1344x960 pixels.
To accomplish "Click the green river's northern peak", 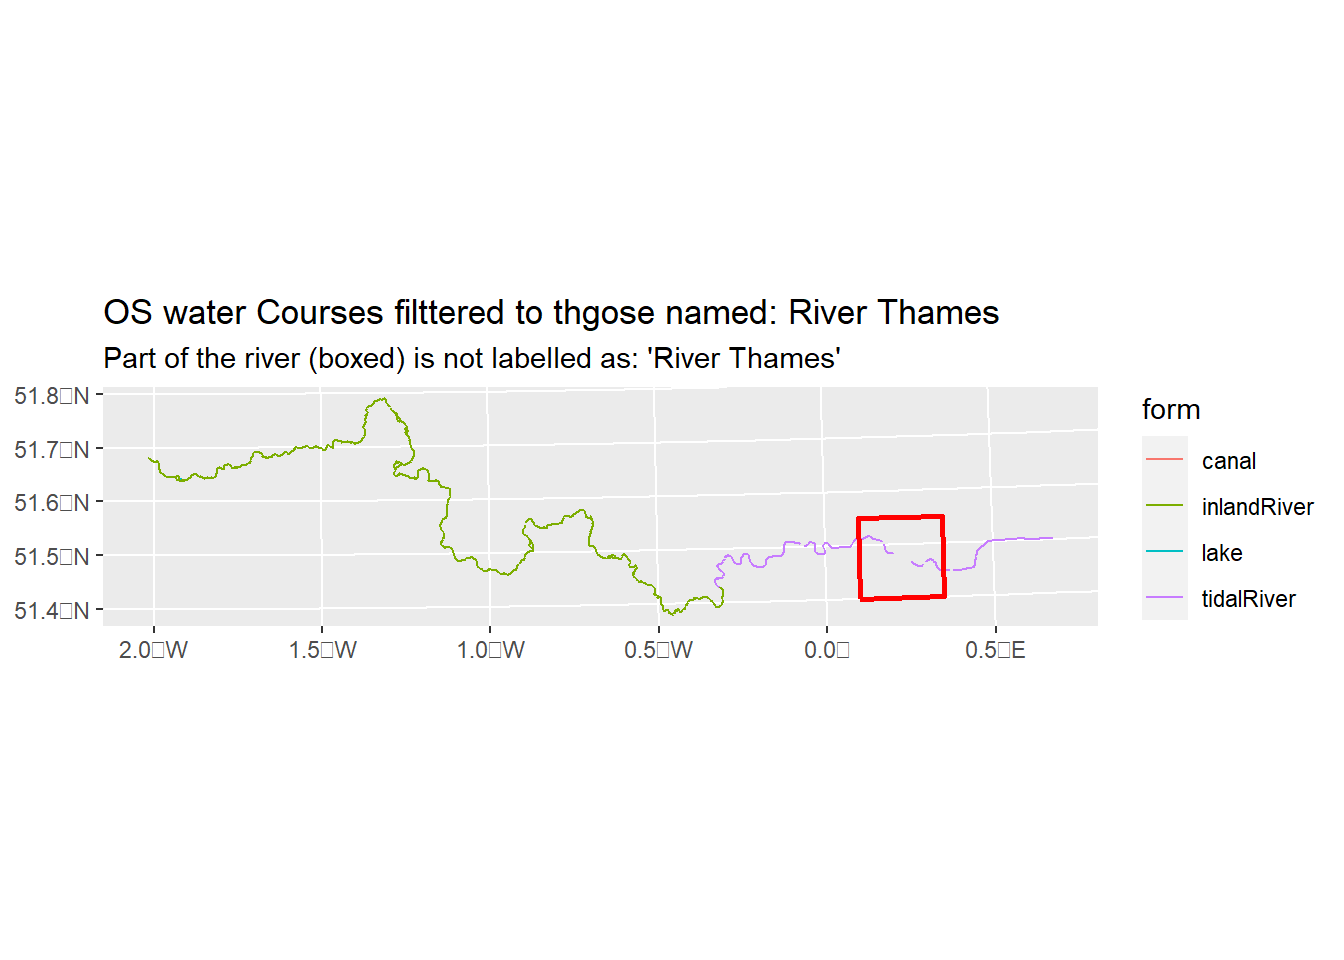I will [x=381, y=399].
